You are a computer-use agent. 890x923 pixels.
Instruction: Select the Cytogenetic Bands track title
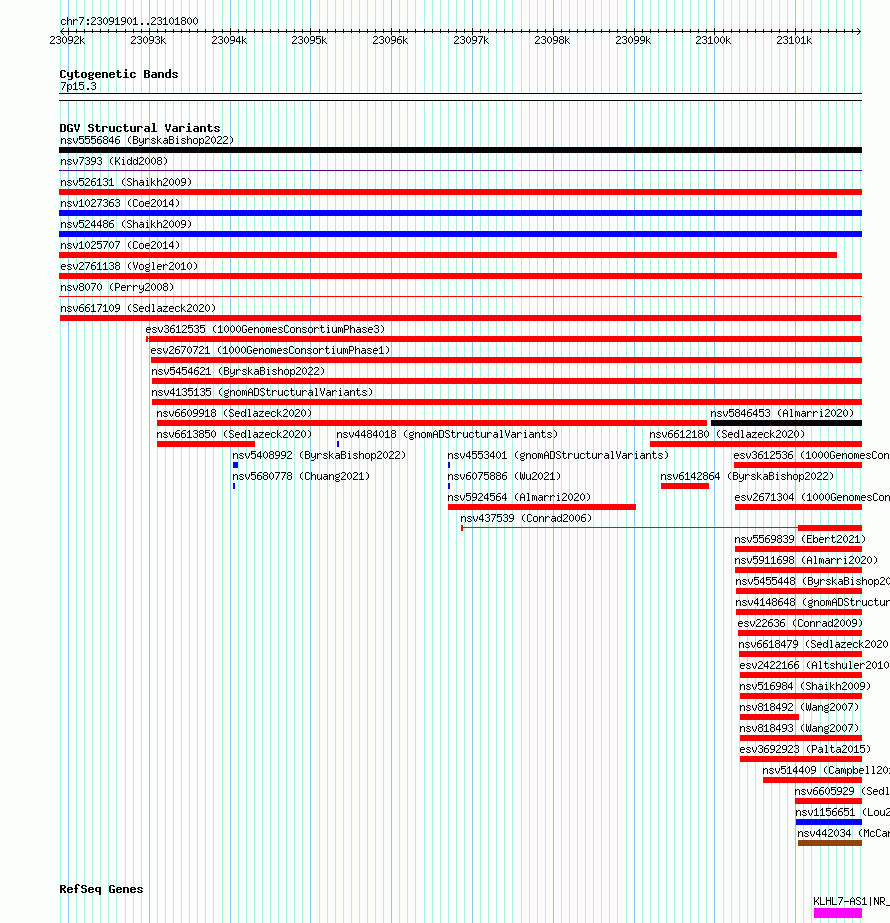[119, 74]
